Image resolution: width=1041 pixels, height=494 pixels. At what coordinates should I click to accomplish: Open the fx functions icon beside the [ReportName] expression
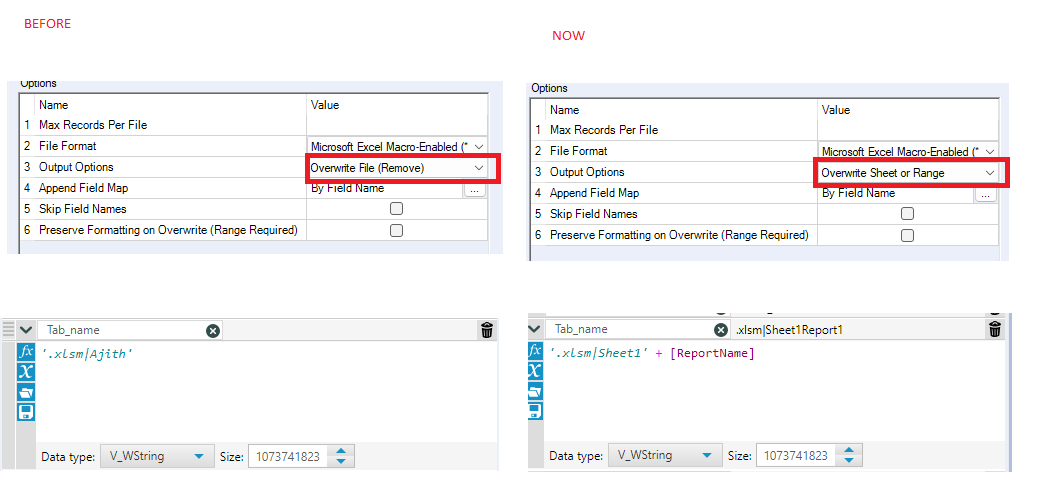[536, 352]
